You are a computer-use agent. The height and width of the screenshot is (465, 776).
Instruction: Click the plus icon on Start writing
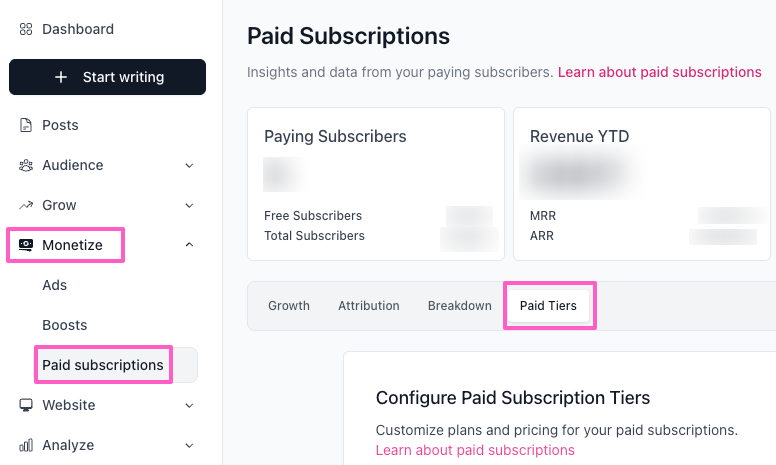(61, 77)
